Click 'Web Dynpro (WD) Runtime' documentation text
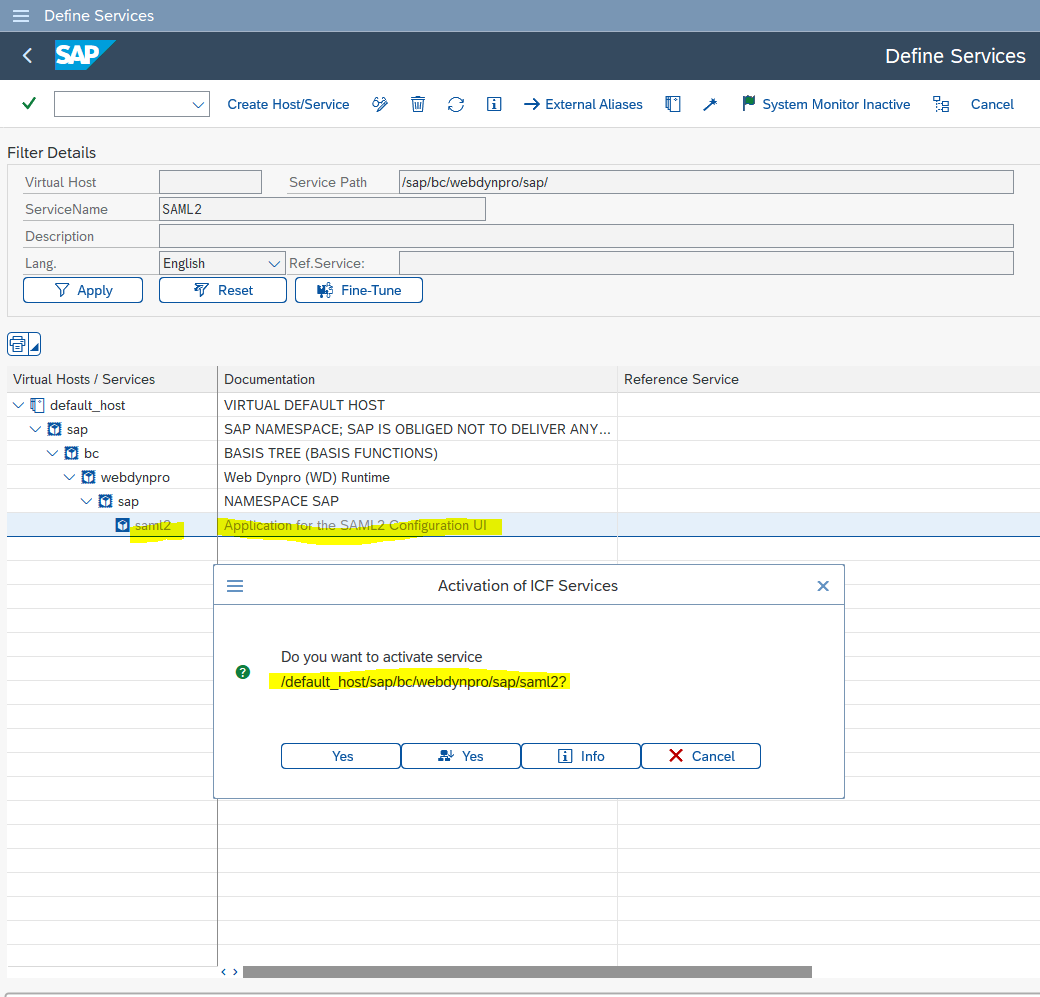This screenshot has width=1040, height=997. point(306,478)
